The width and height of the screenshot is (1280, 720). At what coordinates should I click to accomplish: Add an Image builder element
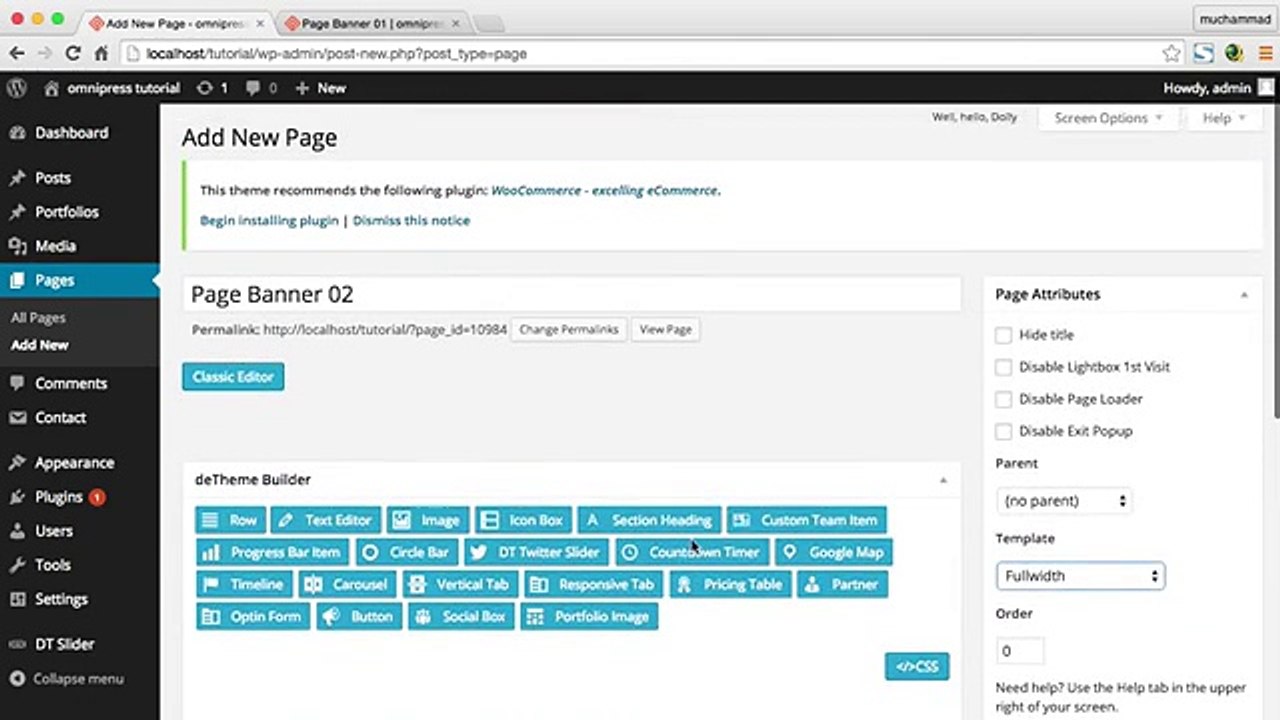[x=428, y=520]
